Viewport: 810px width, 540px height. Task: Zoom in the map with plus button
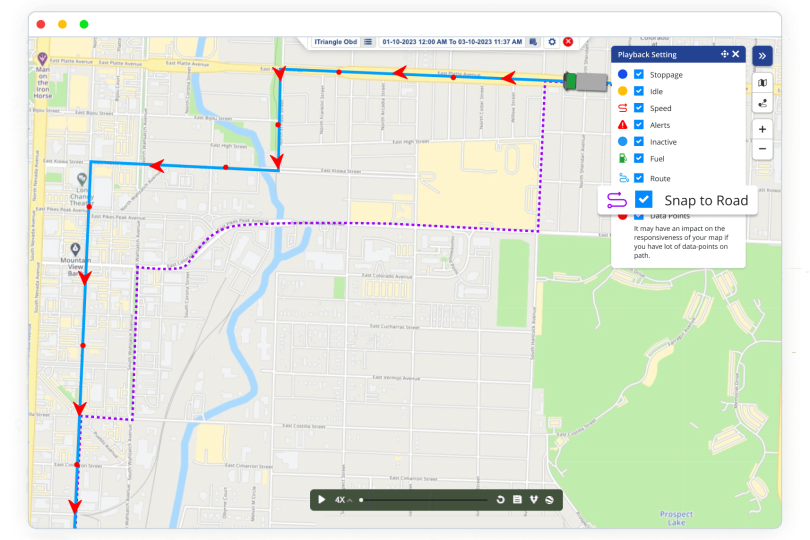[x=762, y=129]
